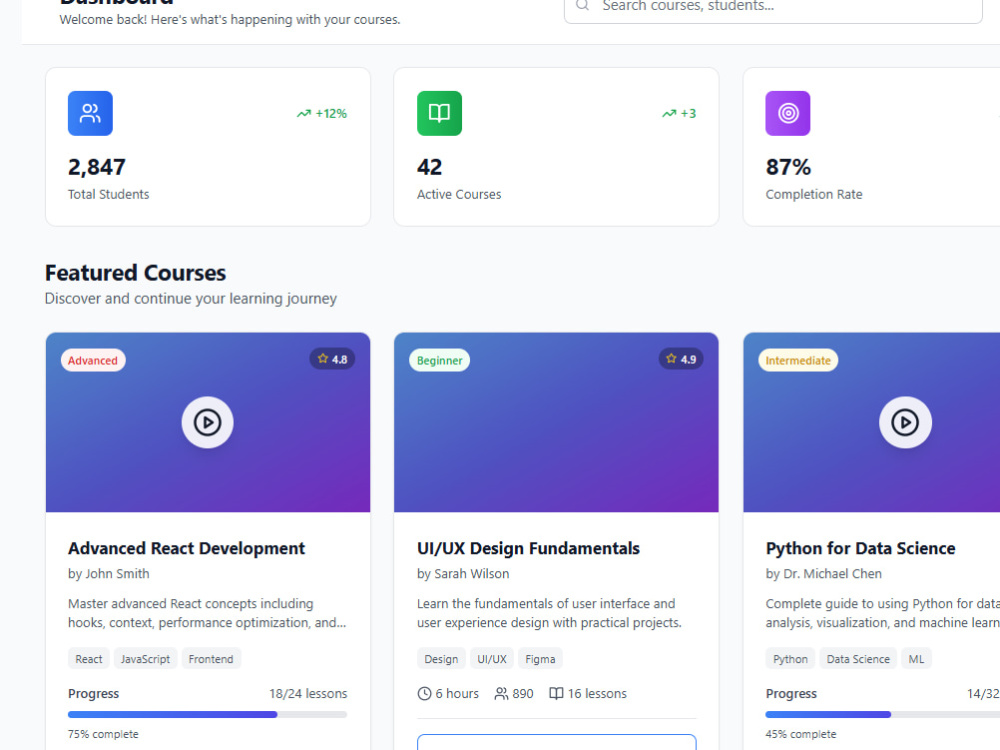The width and height of the screenshot is (1000, 750).
Task: Open the UI/UX Design Fundamentals course title
Action: click(528, 548)
